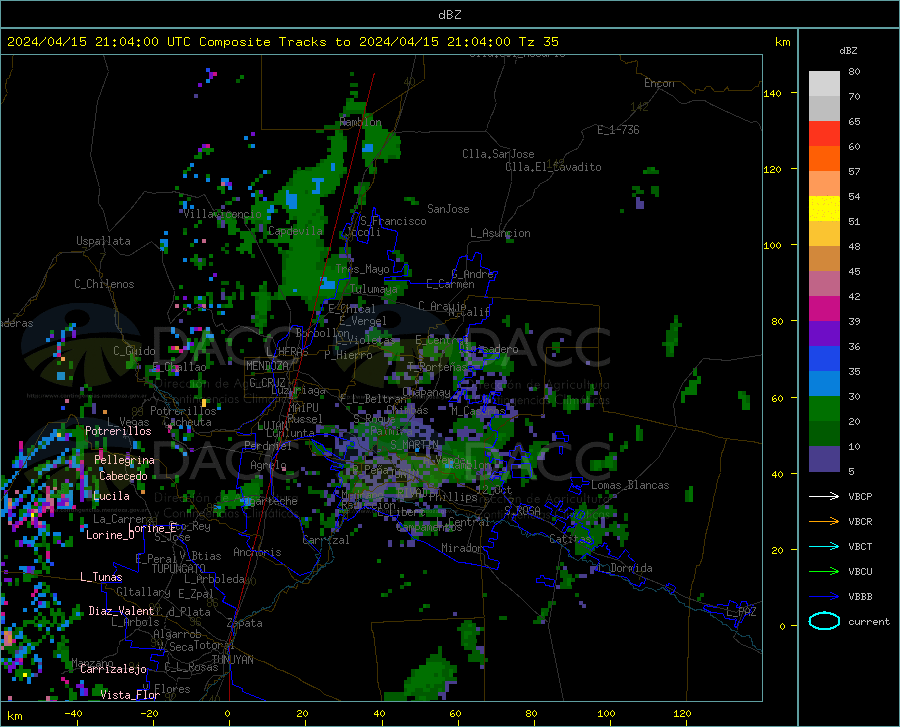This screenshot has height=727, width=900.
Task: Select the 20-30 dBZ bright green swatch
Action: 824,409
